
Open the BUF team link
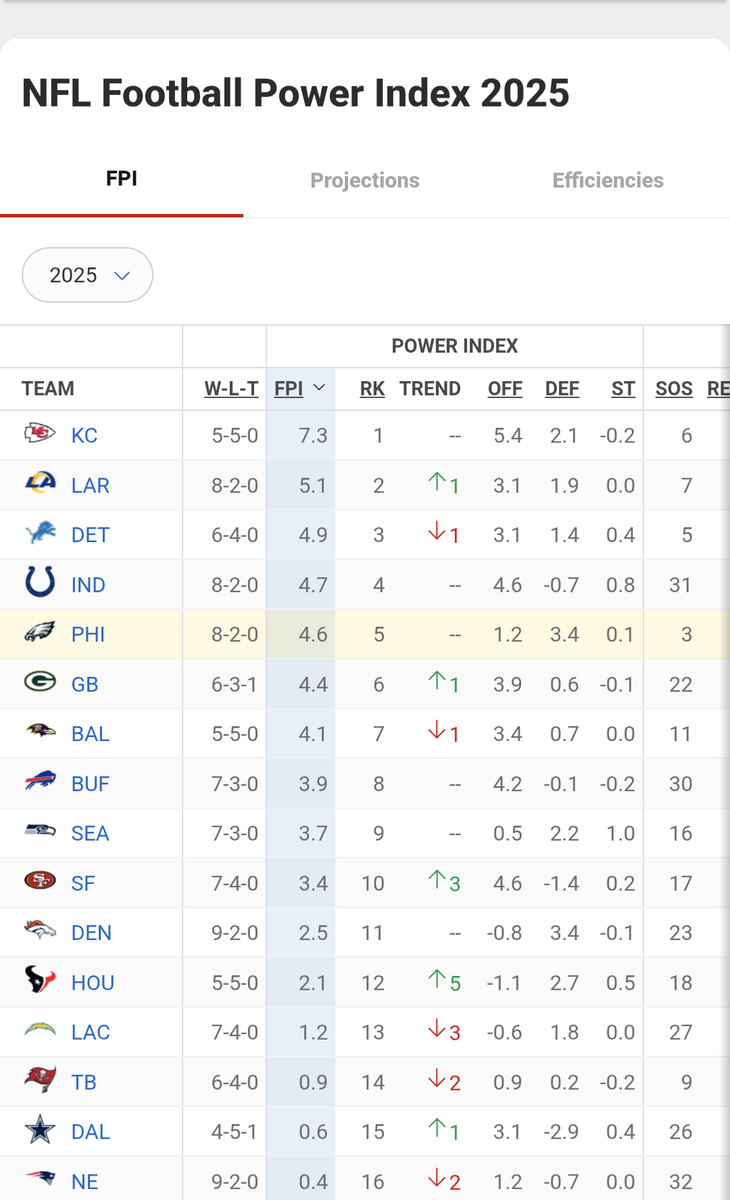pos(90,784)
